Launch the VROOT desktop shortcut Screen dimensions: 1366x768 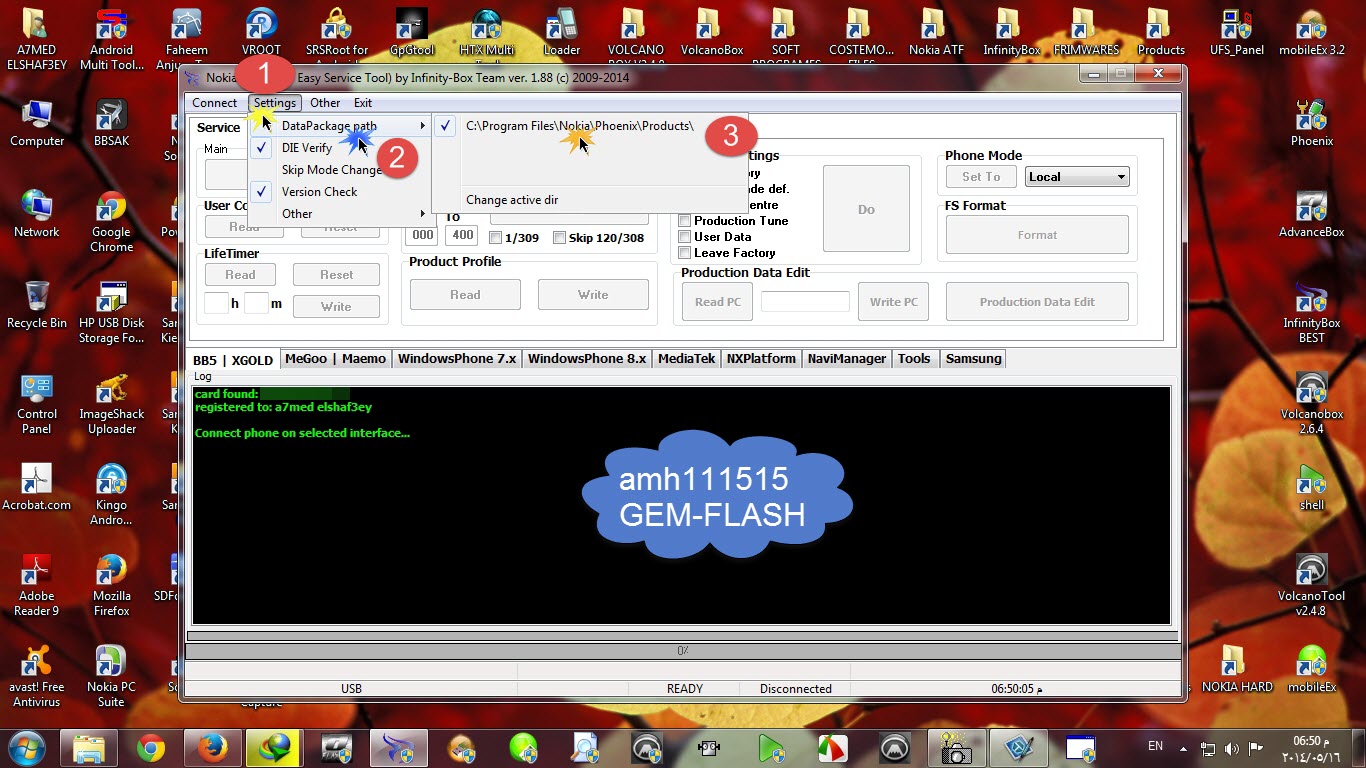(261, 33)
